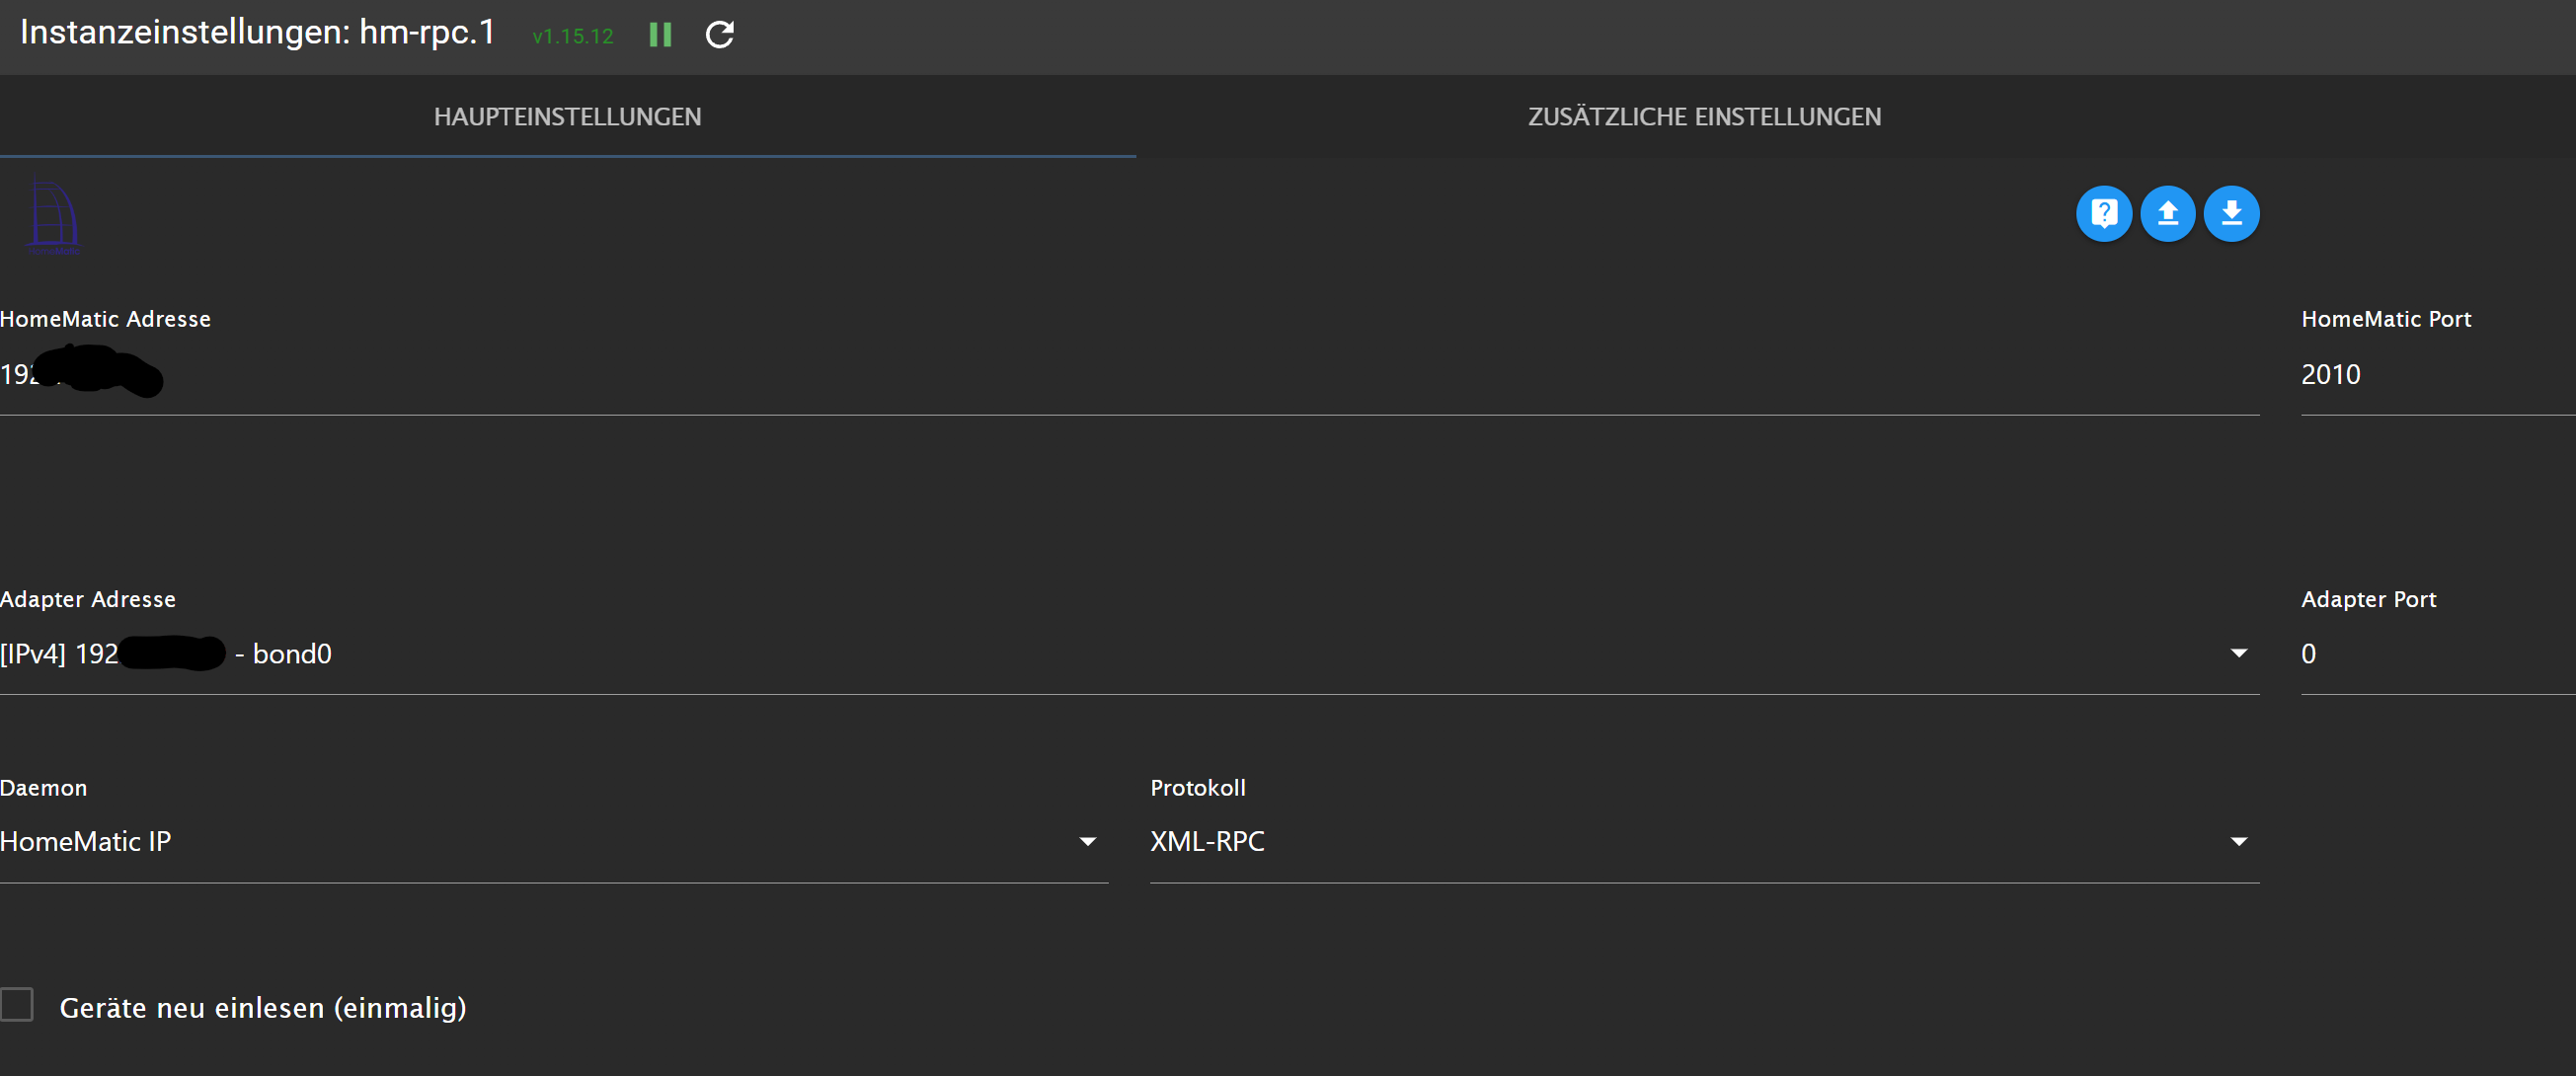Click the HomeMatic adapter logo
This screenshot has width=2576, height=1076.
[x=53, y=216]
